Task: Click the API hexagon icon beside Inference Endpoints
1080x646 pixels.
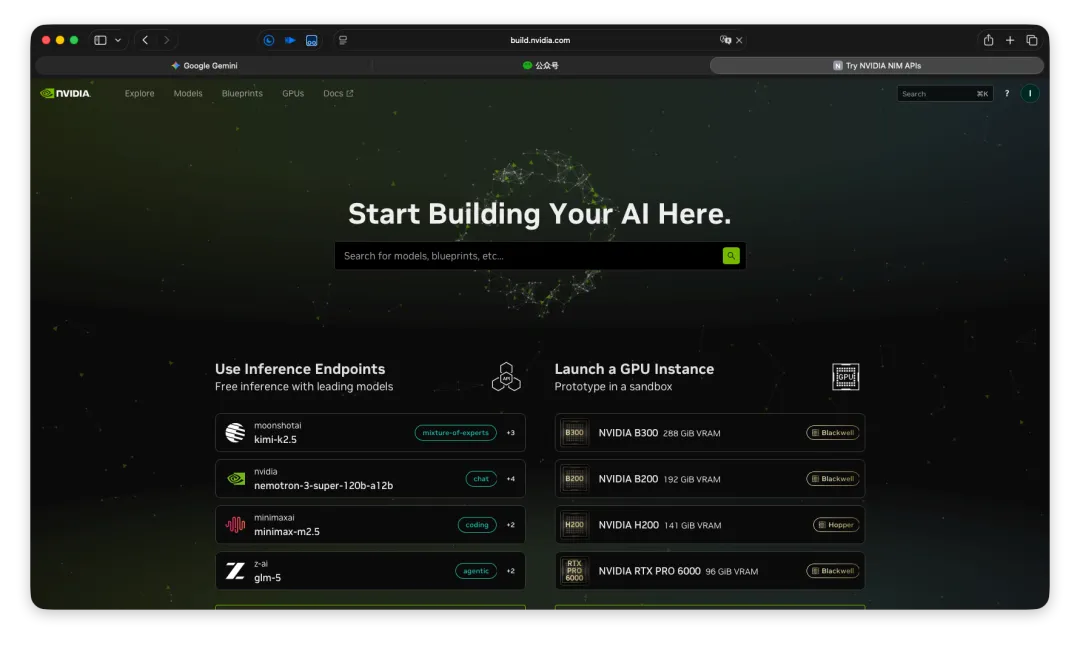Action: point(506,377)
